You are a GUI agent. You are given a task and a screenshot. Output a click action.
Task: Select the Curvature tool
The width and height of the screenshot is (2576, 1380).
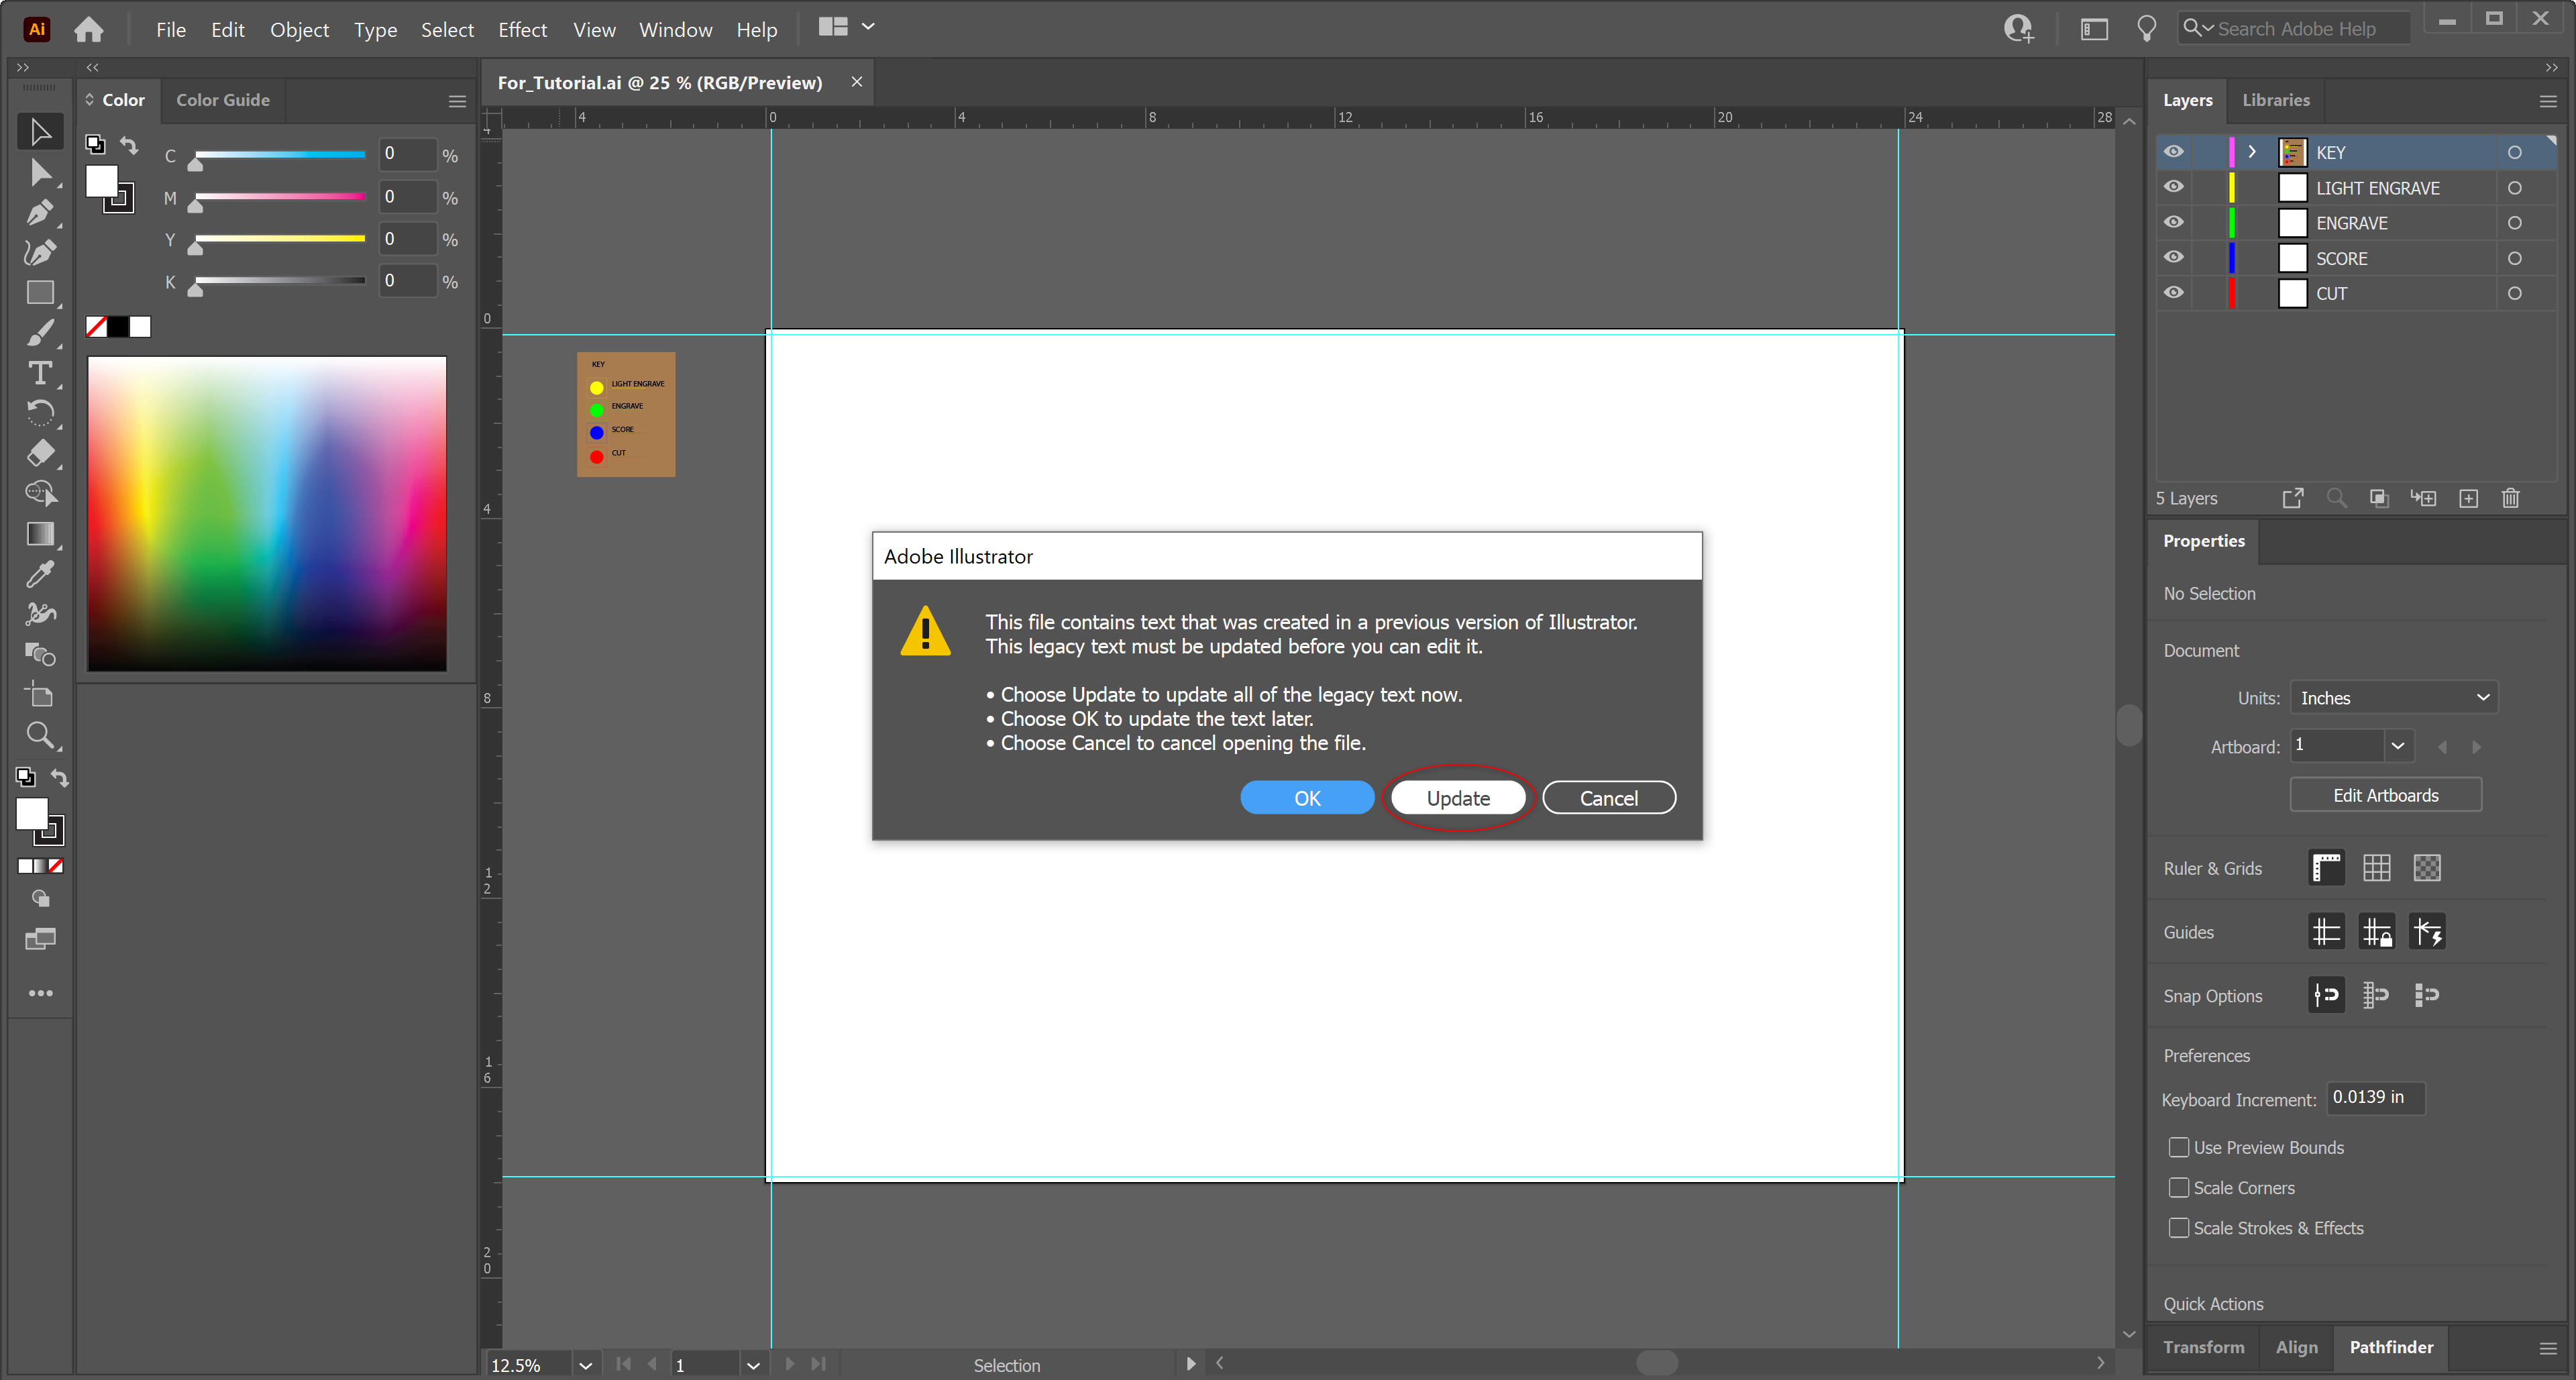(x=40, y=252)
